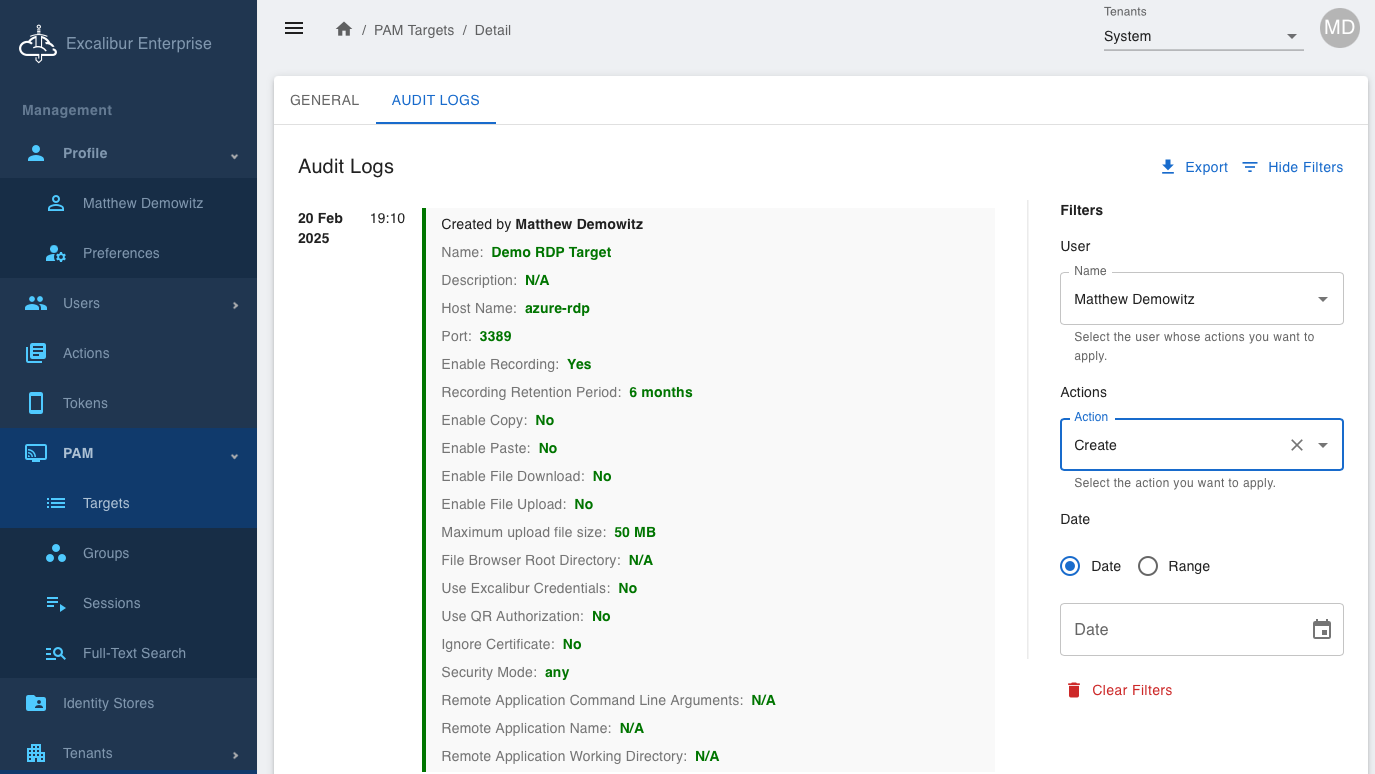Select the Date radio button
Image resolution: width=1375 pixels, height=774 pixels.
pyautogui.click(x=1070, y=566)
